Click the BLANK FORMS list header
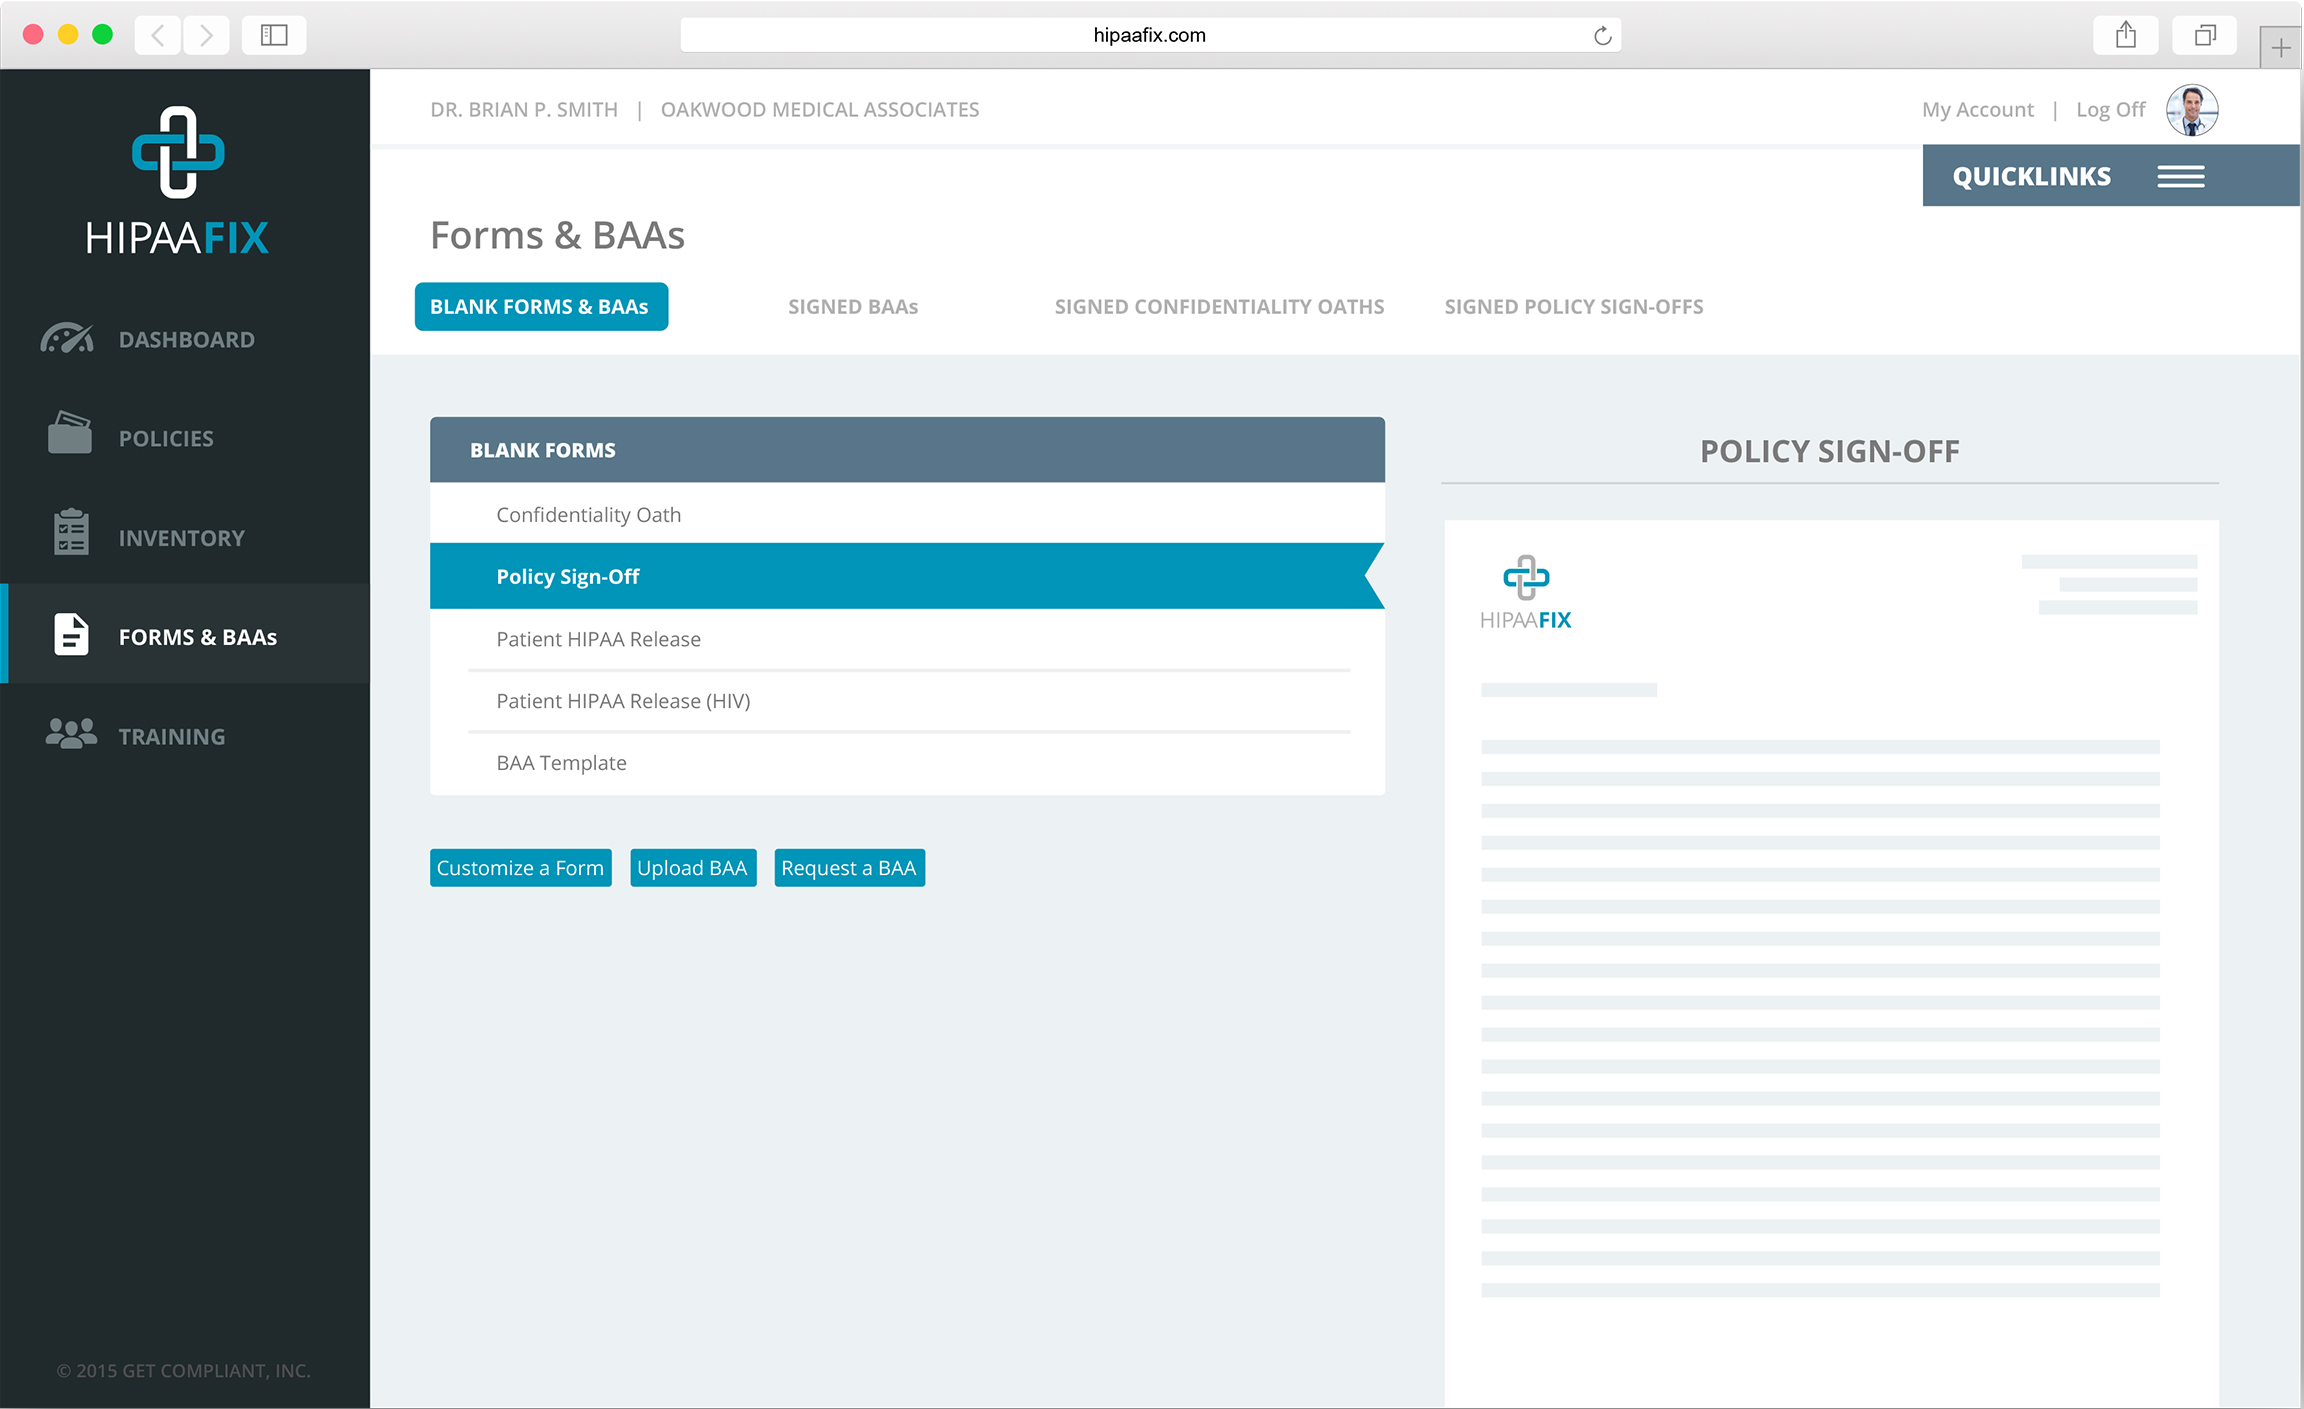 click(x=907, y=450)
